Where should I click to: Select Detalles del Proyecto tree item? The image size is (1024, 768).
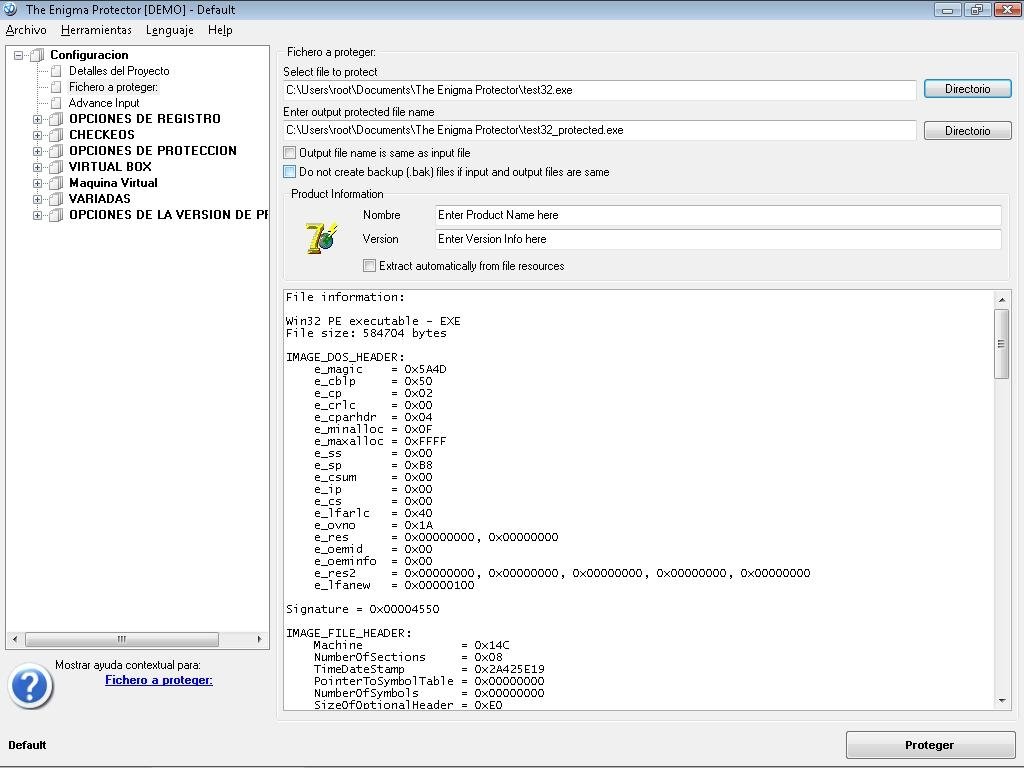point(119,71)
